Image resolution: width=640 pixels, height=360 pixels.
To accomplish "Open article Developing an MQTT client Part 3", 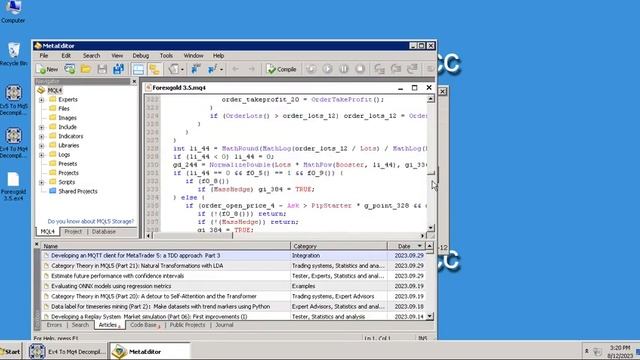I will (x=136, y=256).
